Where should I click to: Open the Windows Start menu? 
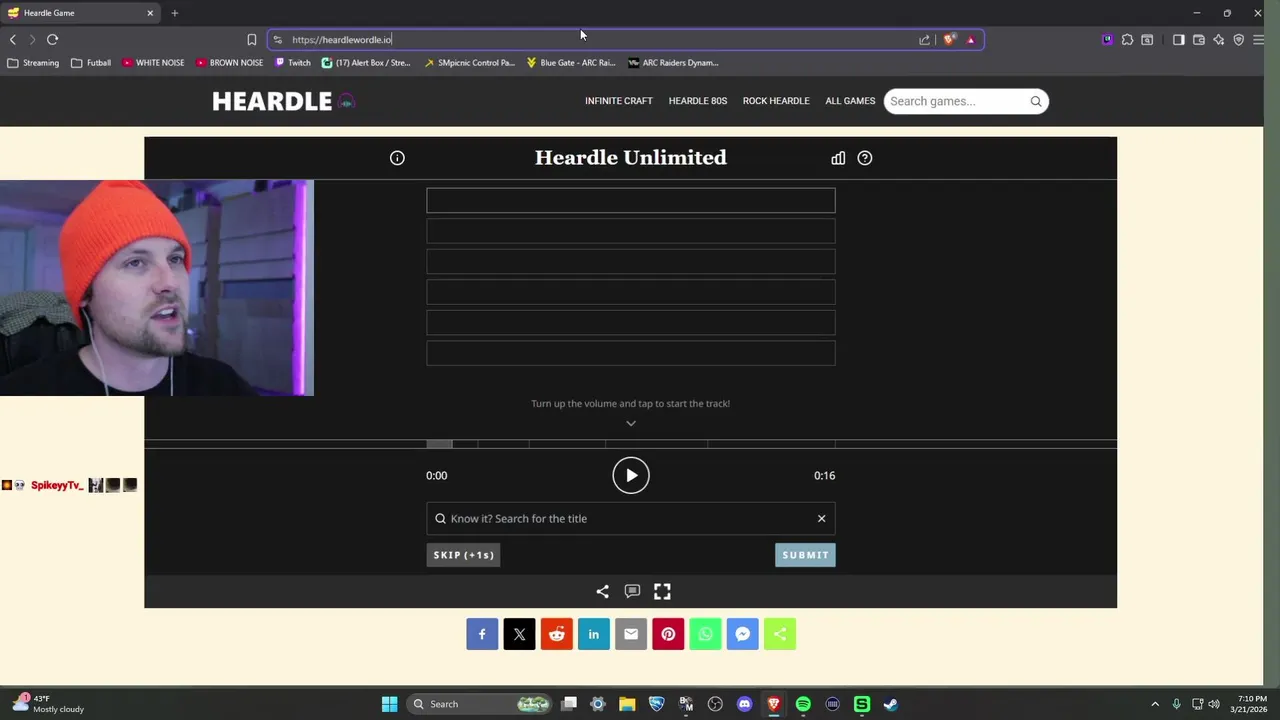point(389,704)
